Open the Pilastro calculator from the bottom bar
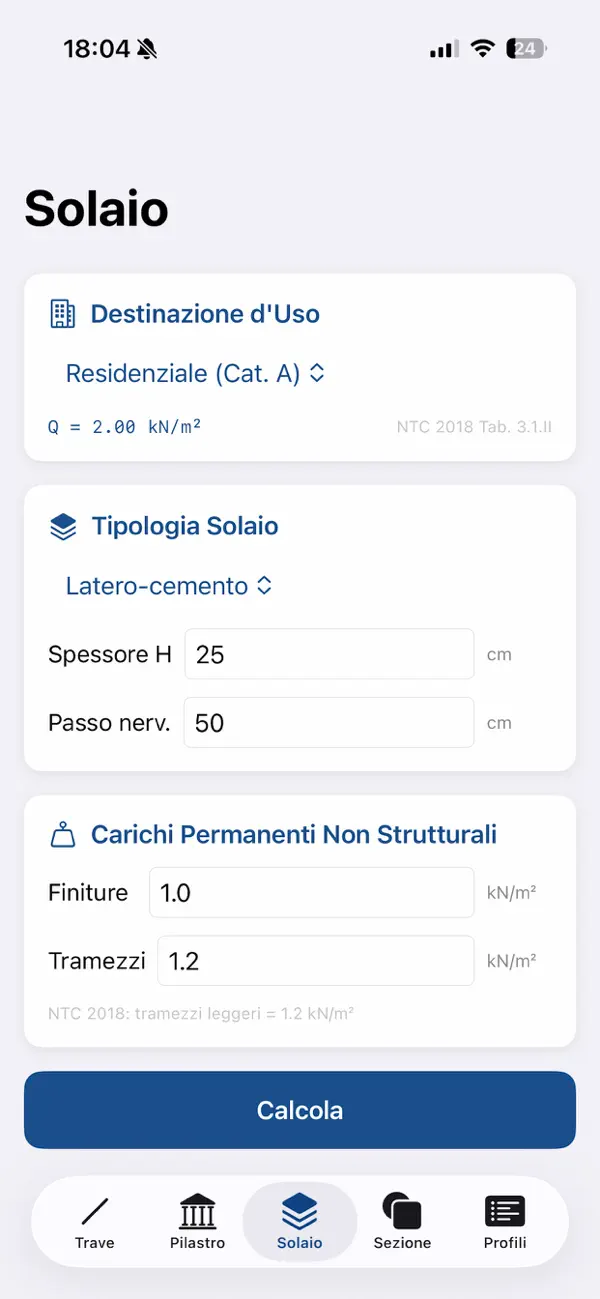This screenshot has width=600, height=1299. pyautogui.click(x=197, y=1221)
